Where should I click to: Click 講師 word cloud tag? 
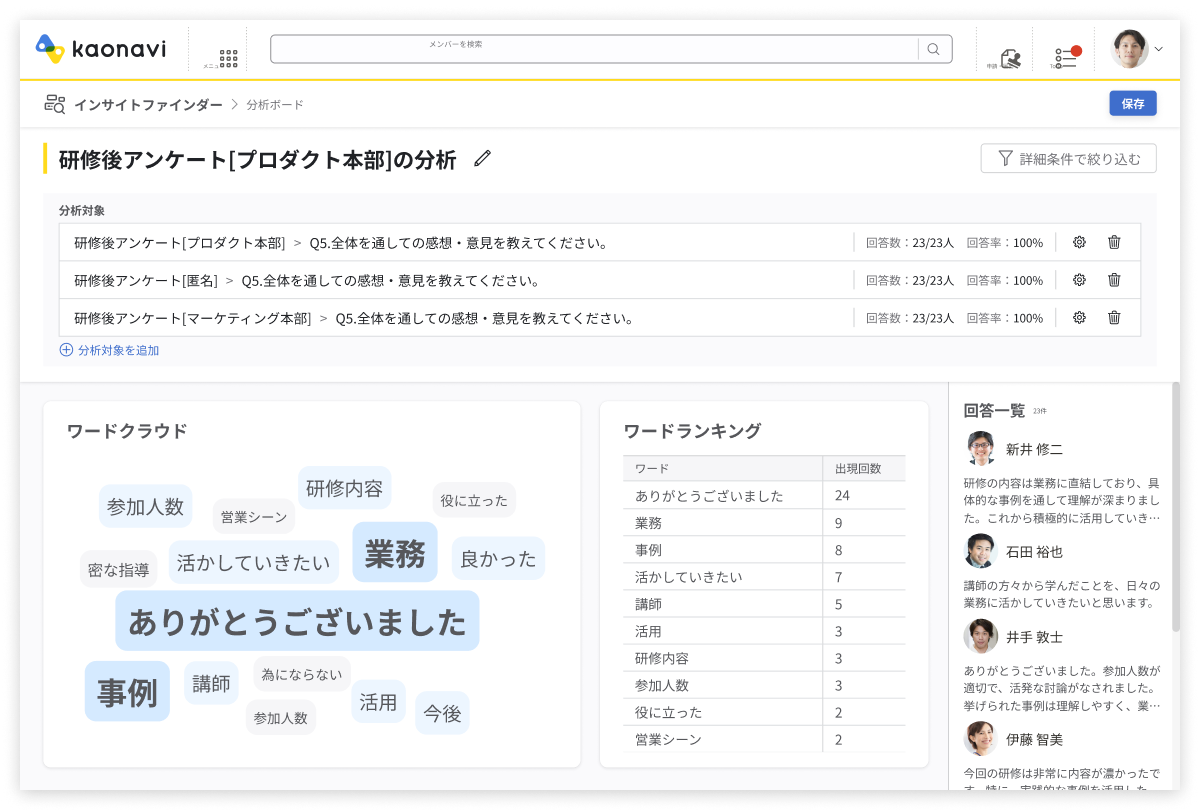point(211,683)
